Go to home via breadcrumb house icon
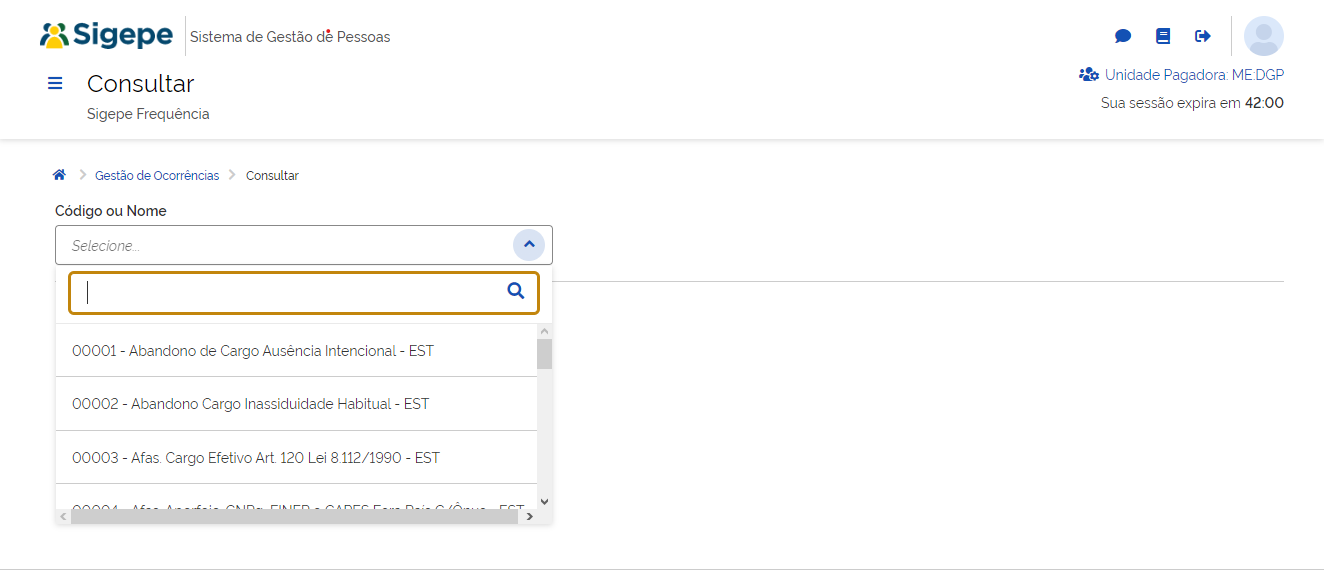This screenshot has width=1324, height=570. 59,175
